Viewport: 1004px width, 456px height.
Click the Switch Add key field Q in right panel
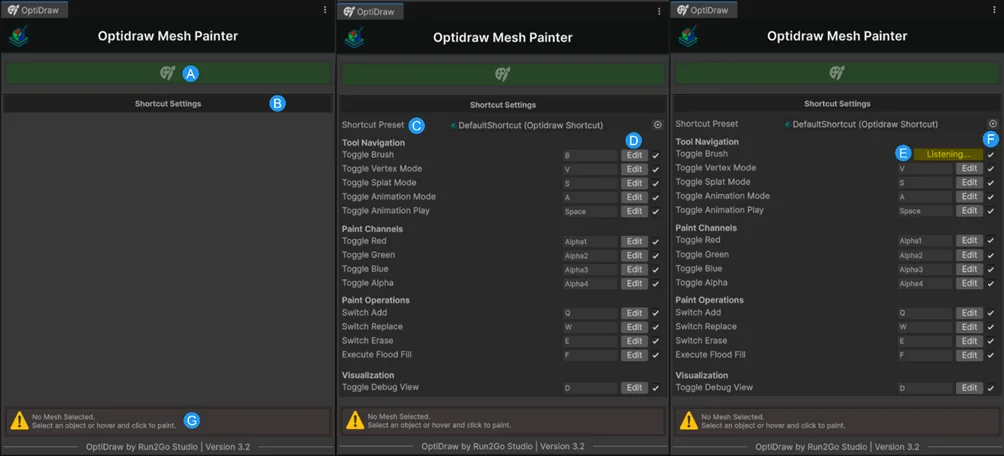pos(925,313)
